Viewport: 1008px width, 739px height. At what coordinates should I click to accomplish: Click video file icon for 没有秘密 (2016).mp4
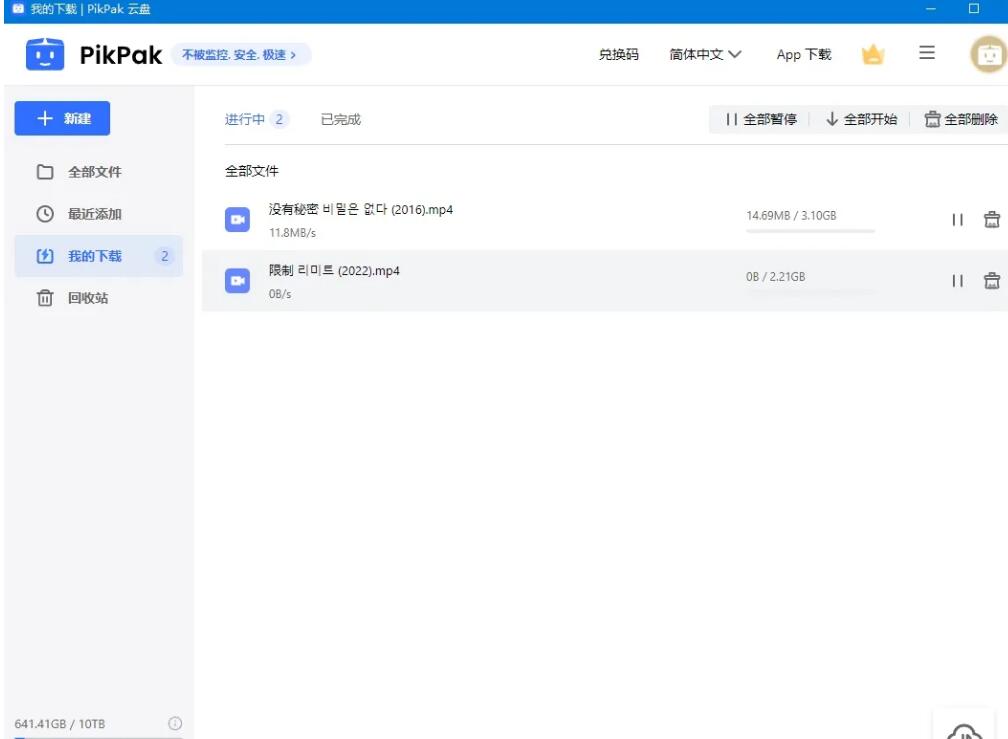(x=237, y=220)
